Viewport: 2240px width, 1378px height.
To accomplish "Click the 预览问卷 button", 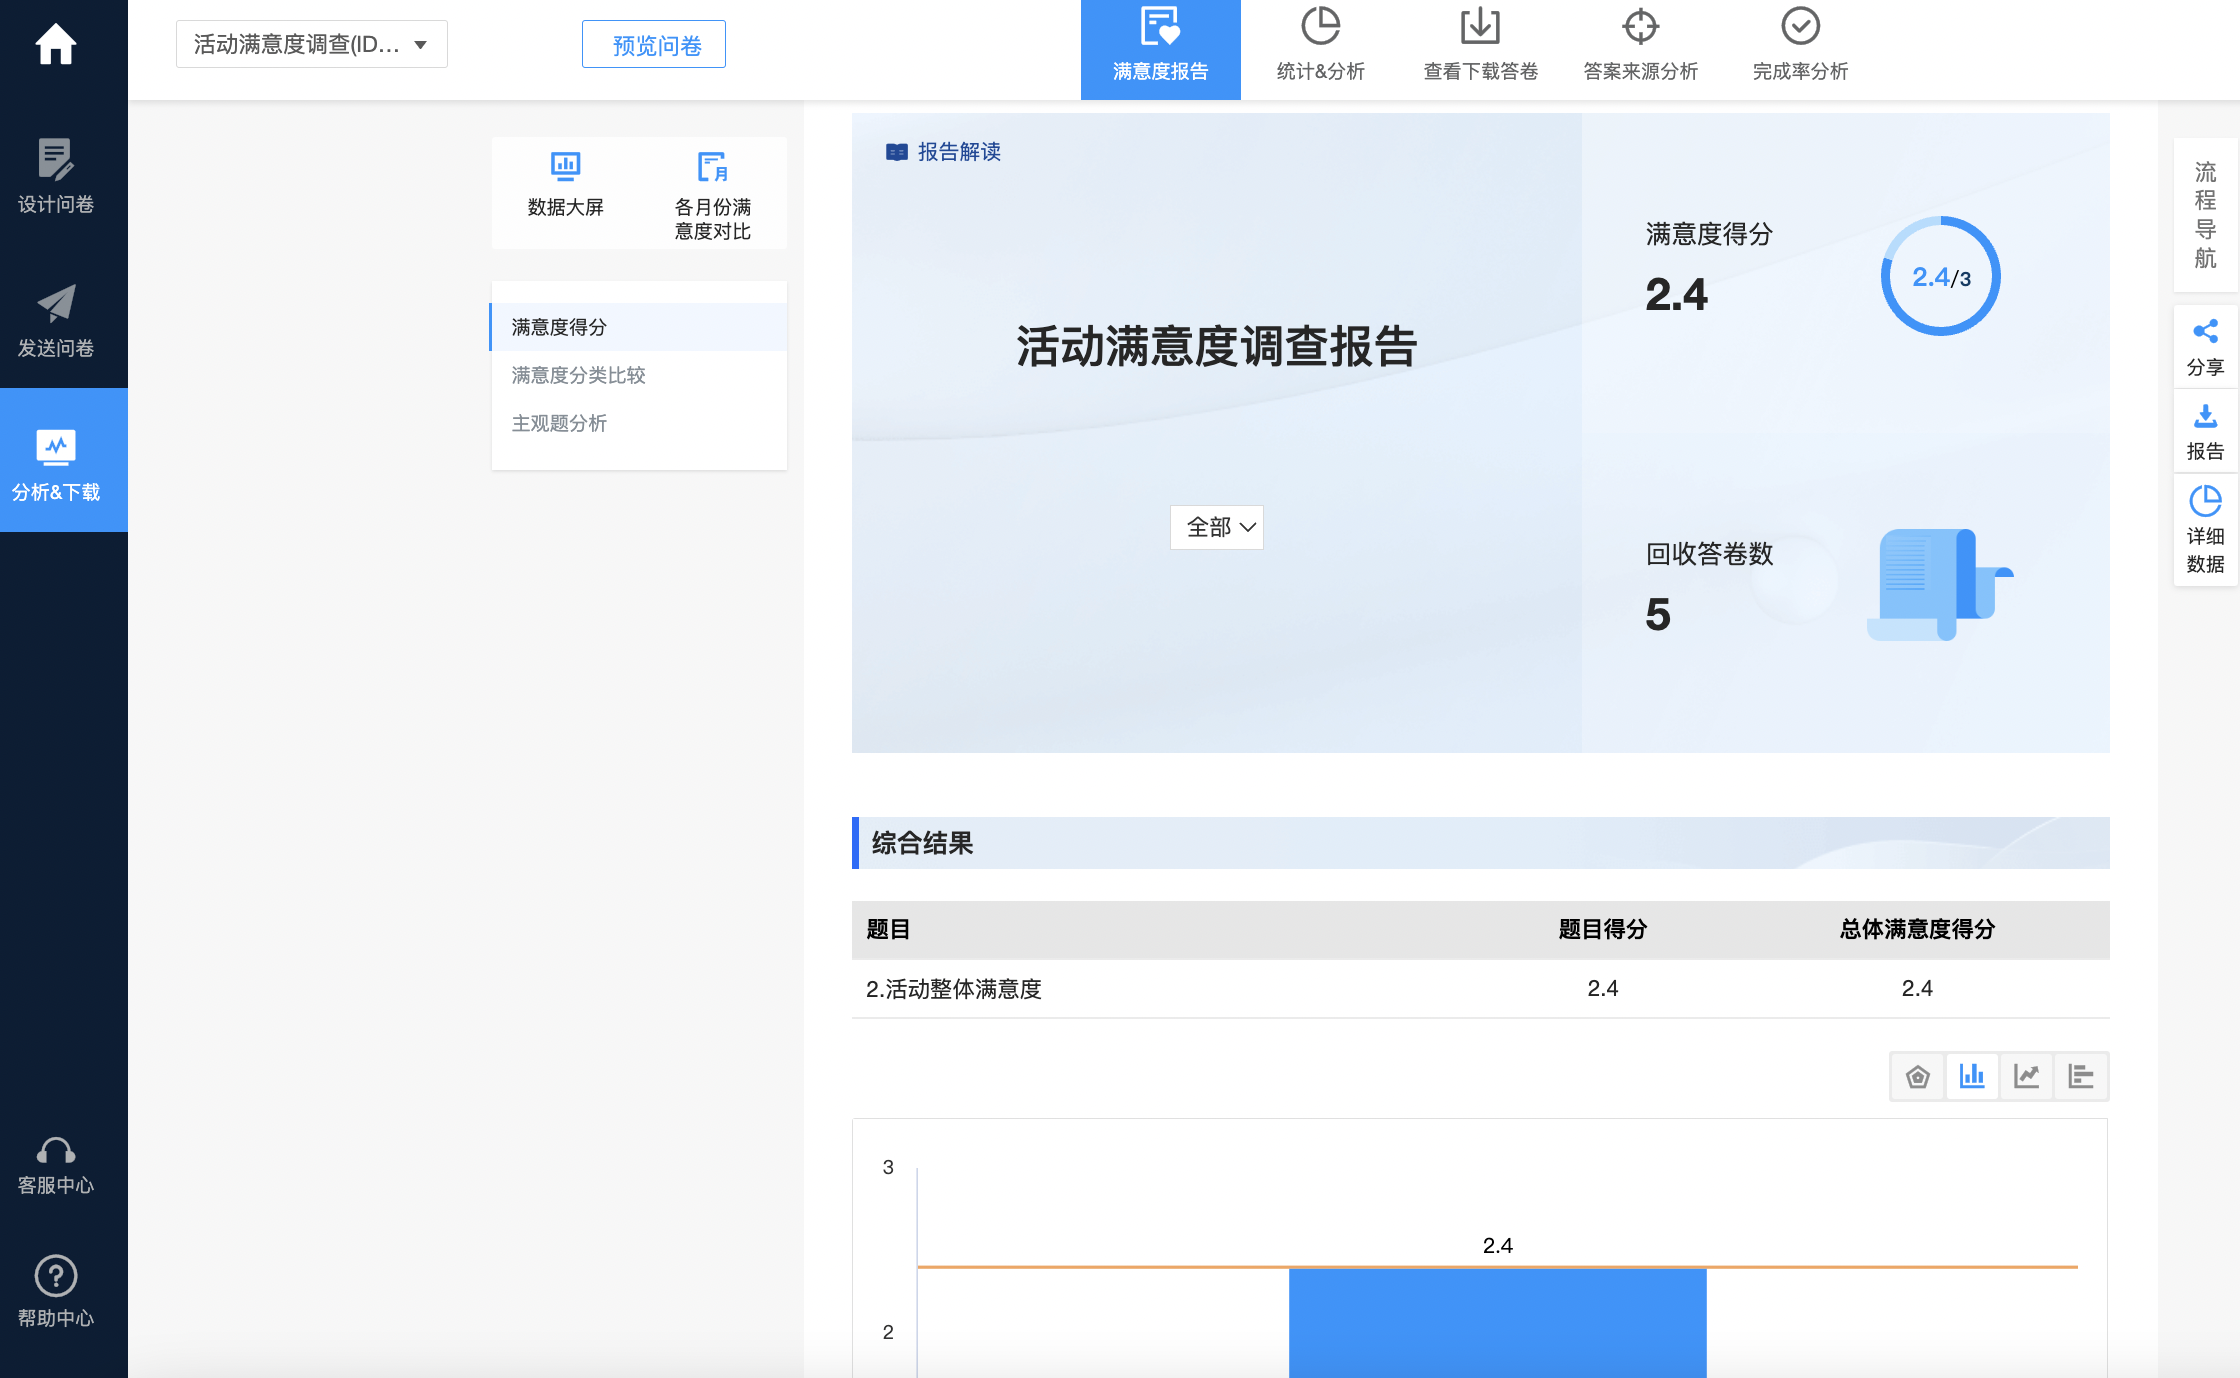I will point(654,44).
